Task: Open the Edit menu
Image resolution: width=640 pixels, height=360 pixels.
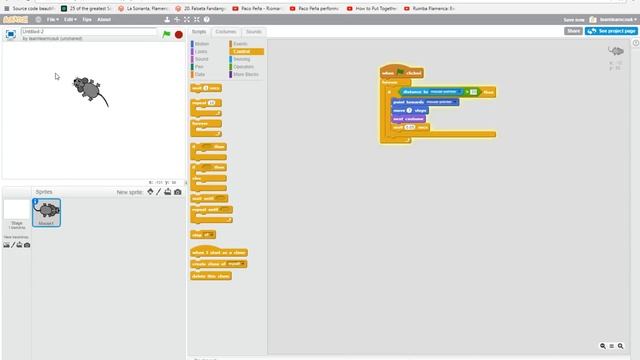Action: tap(70, 19)
